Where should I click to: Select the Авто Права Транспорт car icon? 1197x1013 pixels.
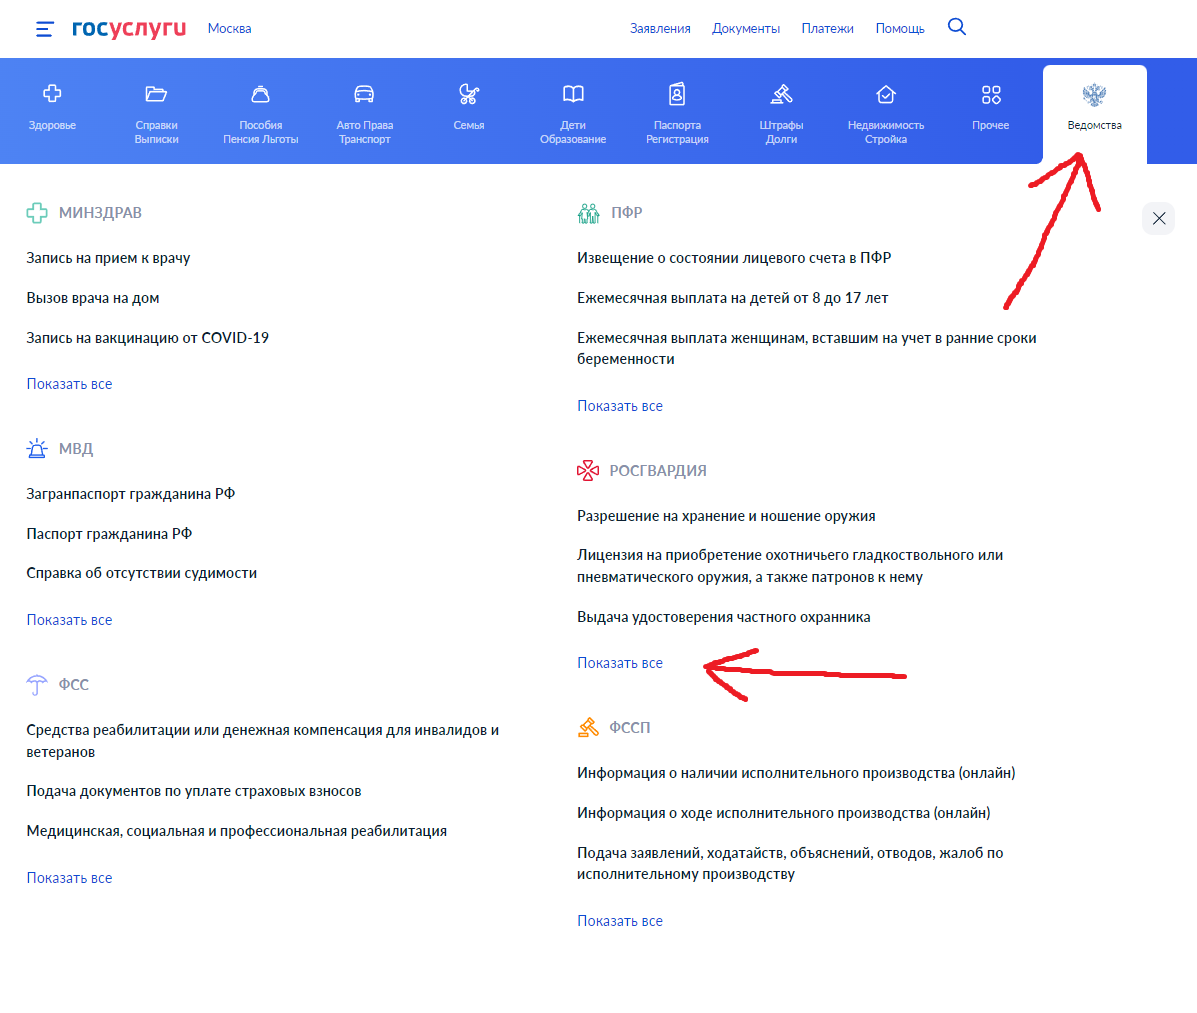coord(364,94)
